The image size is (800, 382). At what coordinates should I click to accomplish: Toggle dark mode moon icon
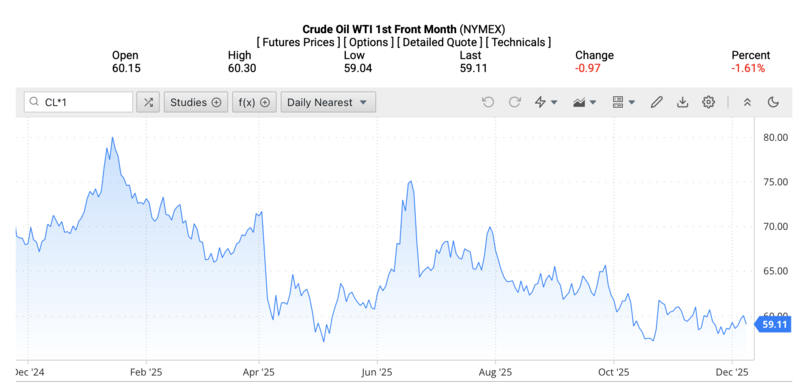(x=773, y=102)
